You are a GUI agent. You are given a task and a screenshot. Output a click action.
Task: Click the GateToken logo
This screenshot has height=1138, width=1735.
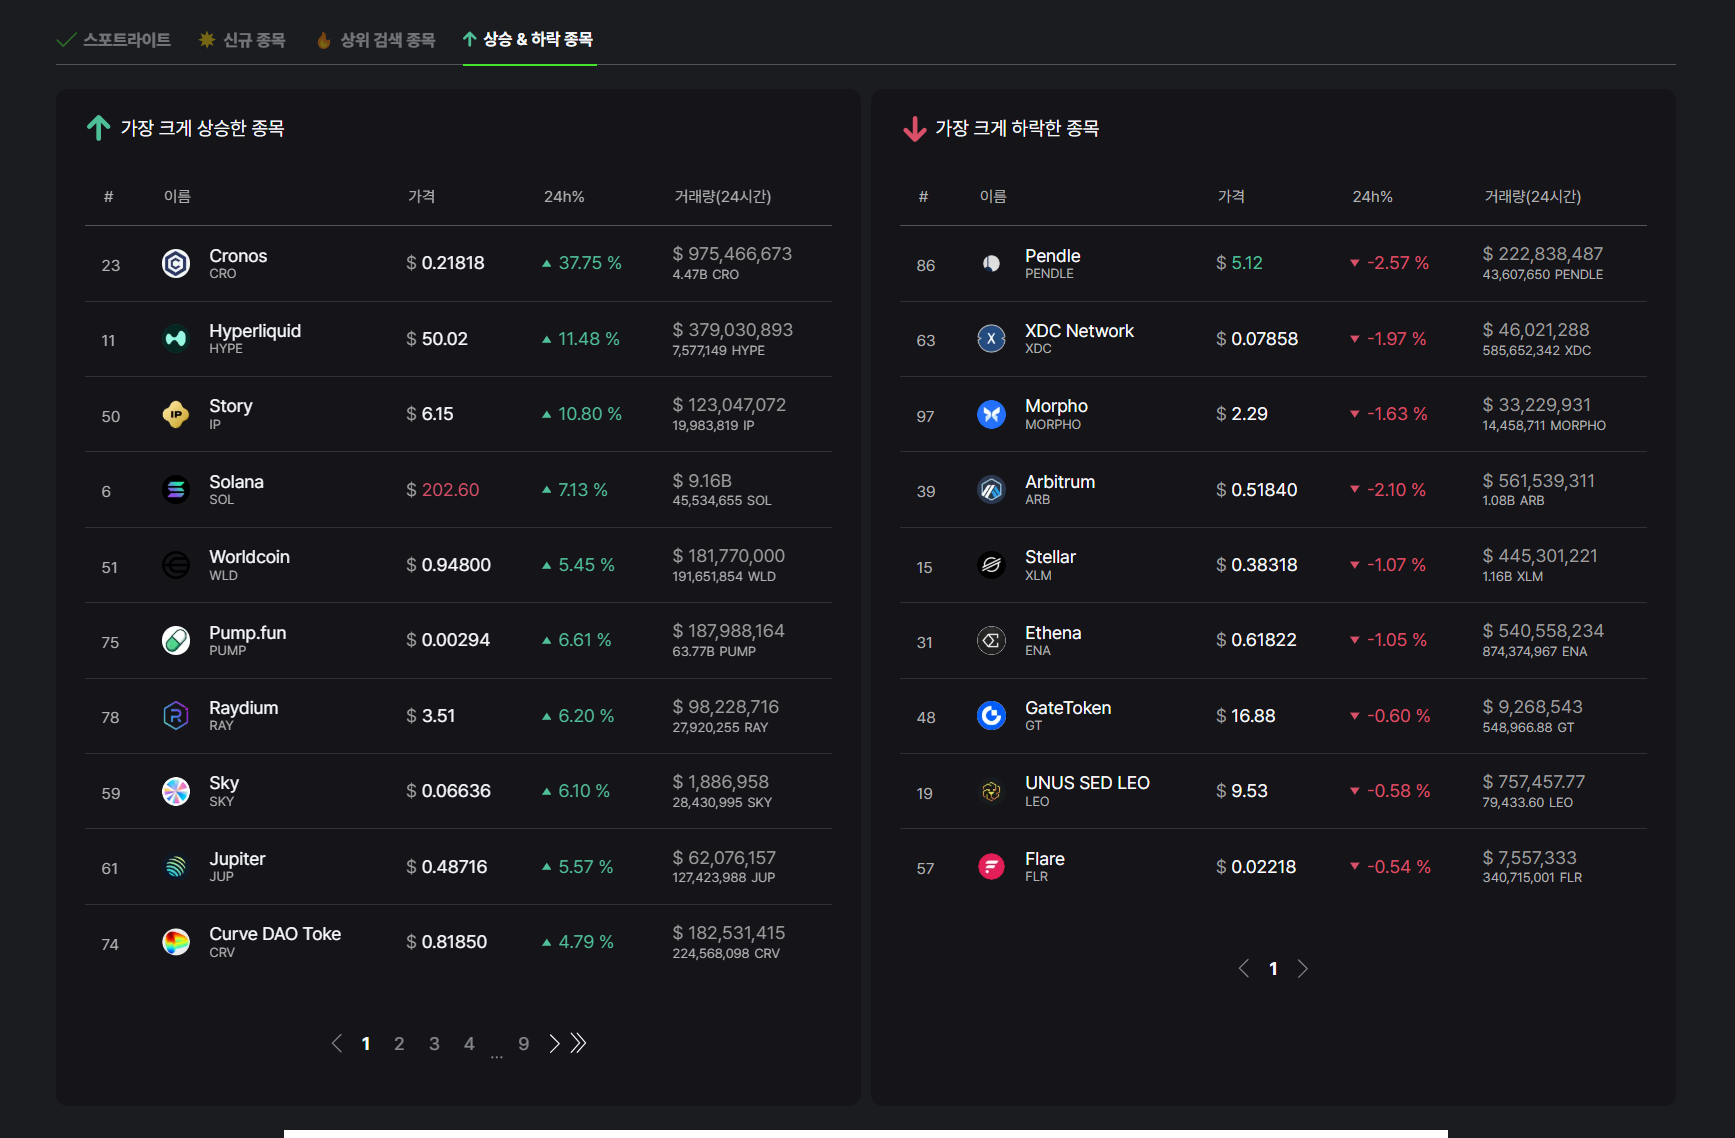991,716
